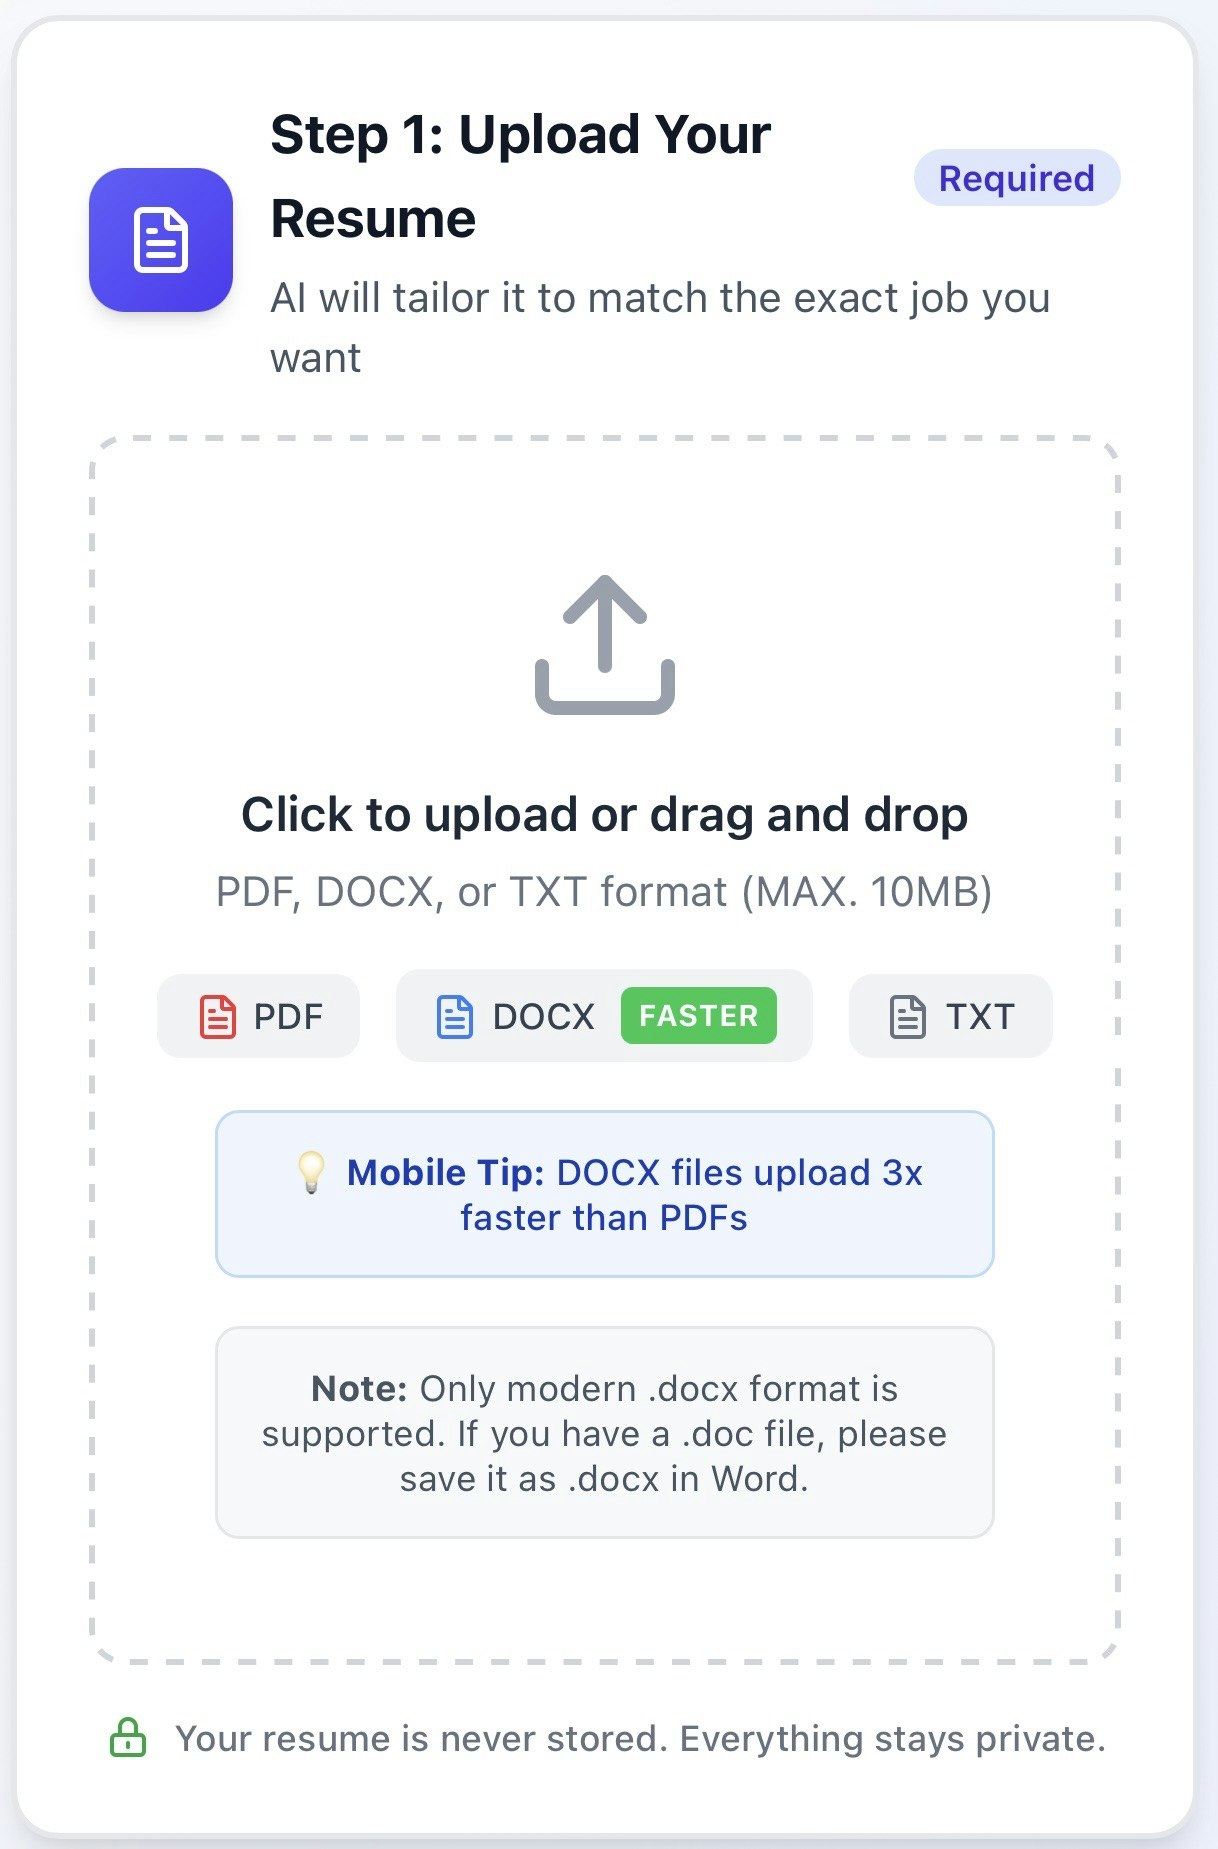The image size is (1218, 1849).
Task: Click the PDF DOCX TXT format size limit text
Action: [604, 891]
